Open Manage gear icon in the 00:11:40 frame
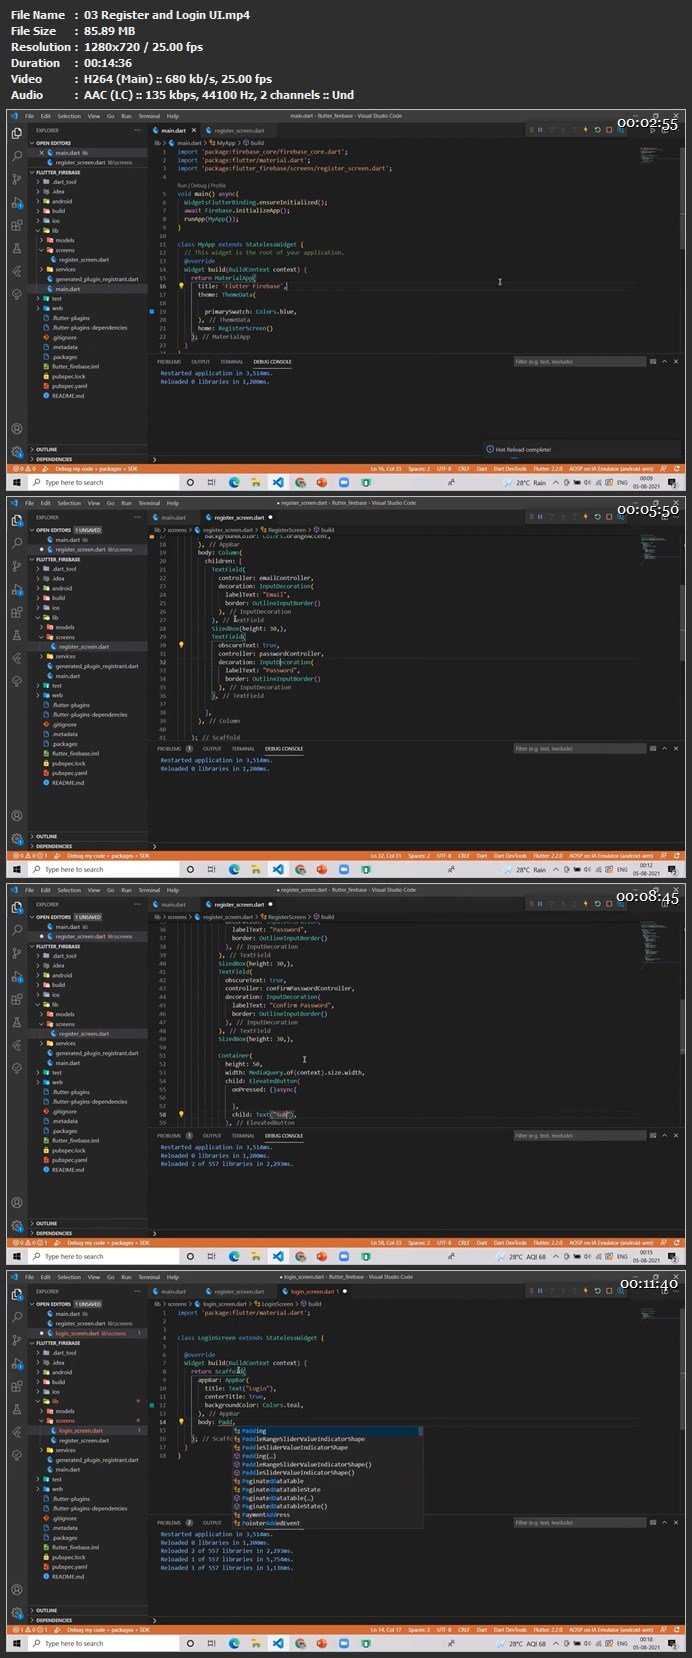This screenshot has height=1658, width=692. click(x=16, y=1613)
